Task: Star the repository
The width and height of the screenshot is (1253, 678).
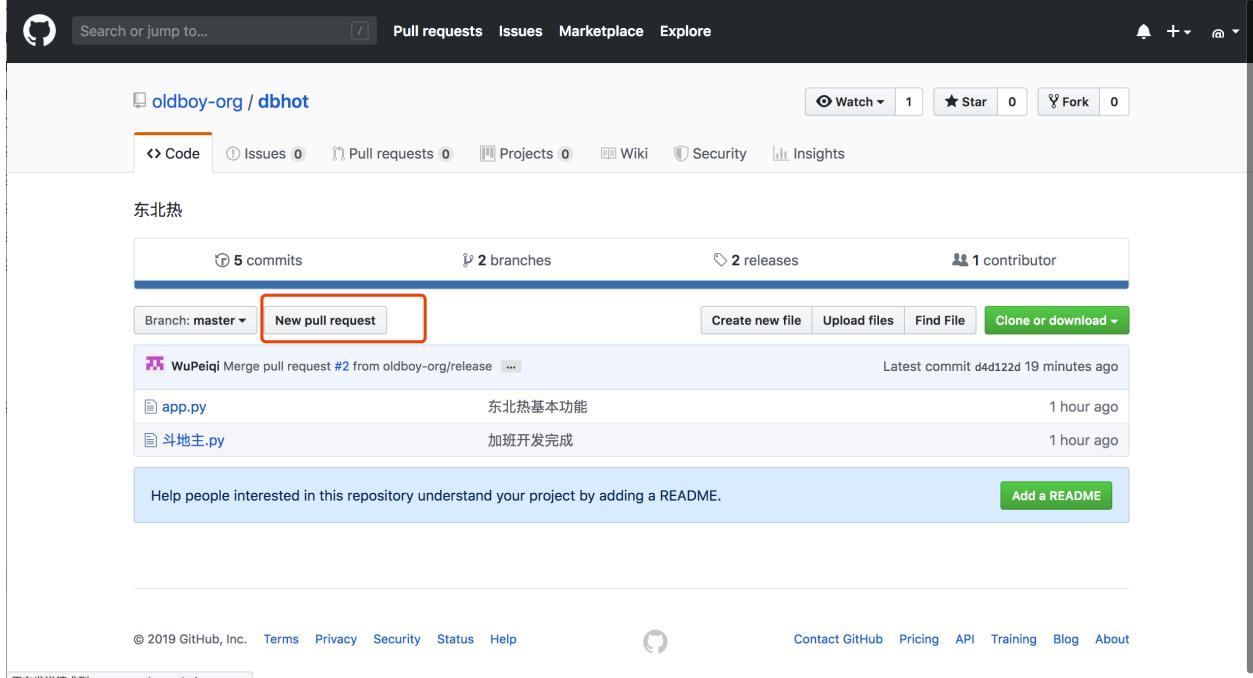Action: [x=965, y=102]
